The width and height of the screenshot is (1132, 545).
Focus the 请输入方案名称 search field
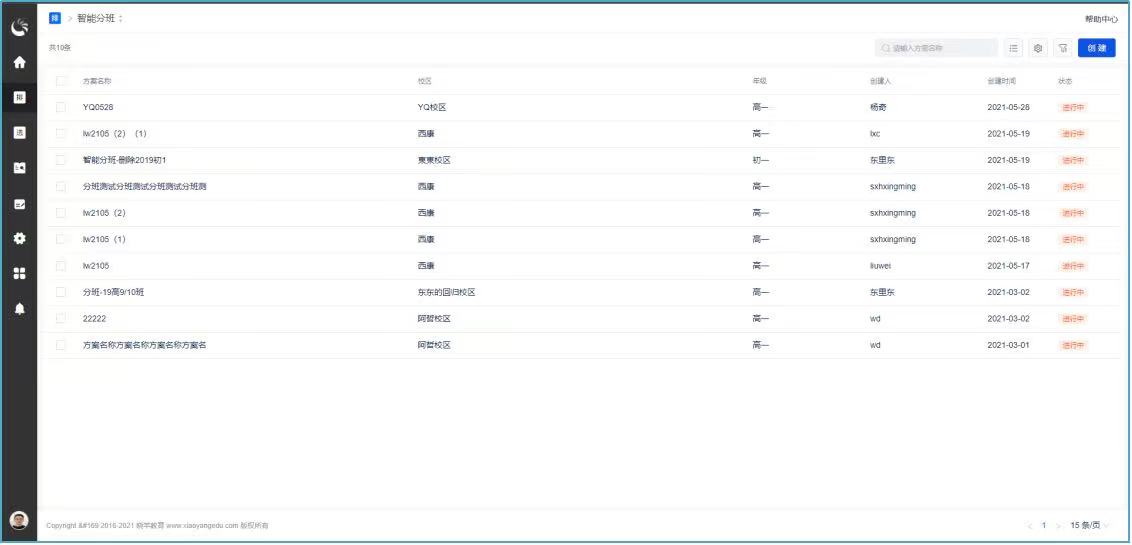click(940, 48)
